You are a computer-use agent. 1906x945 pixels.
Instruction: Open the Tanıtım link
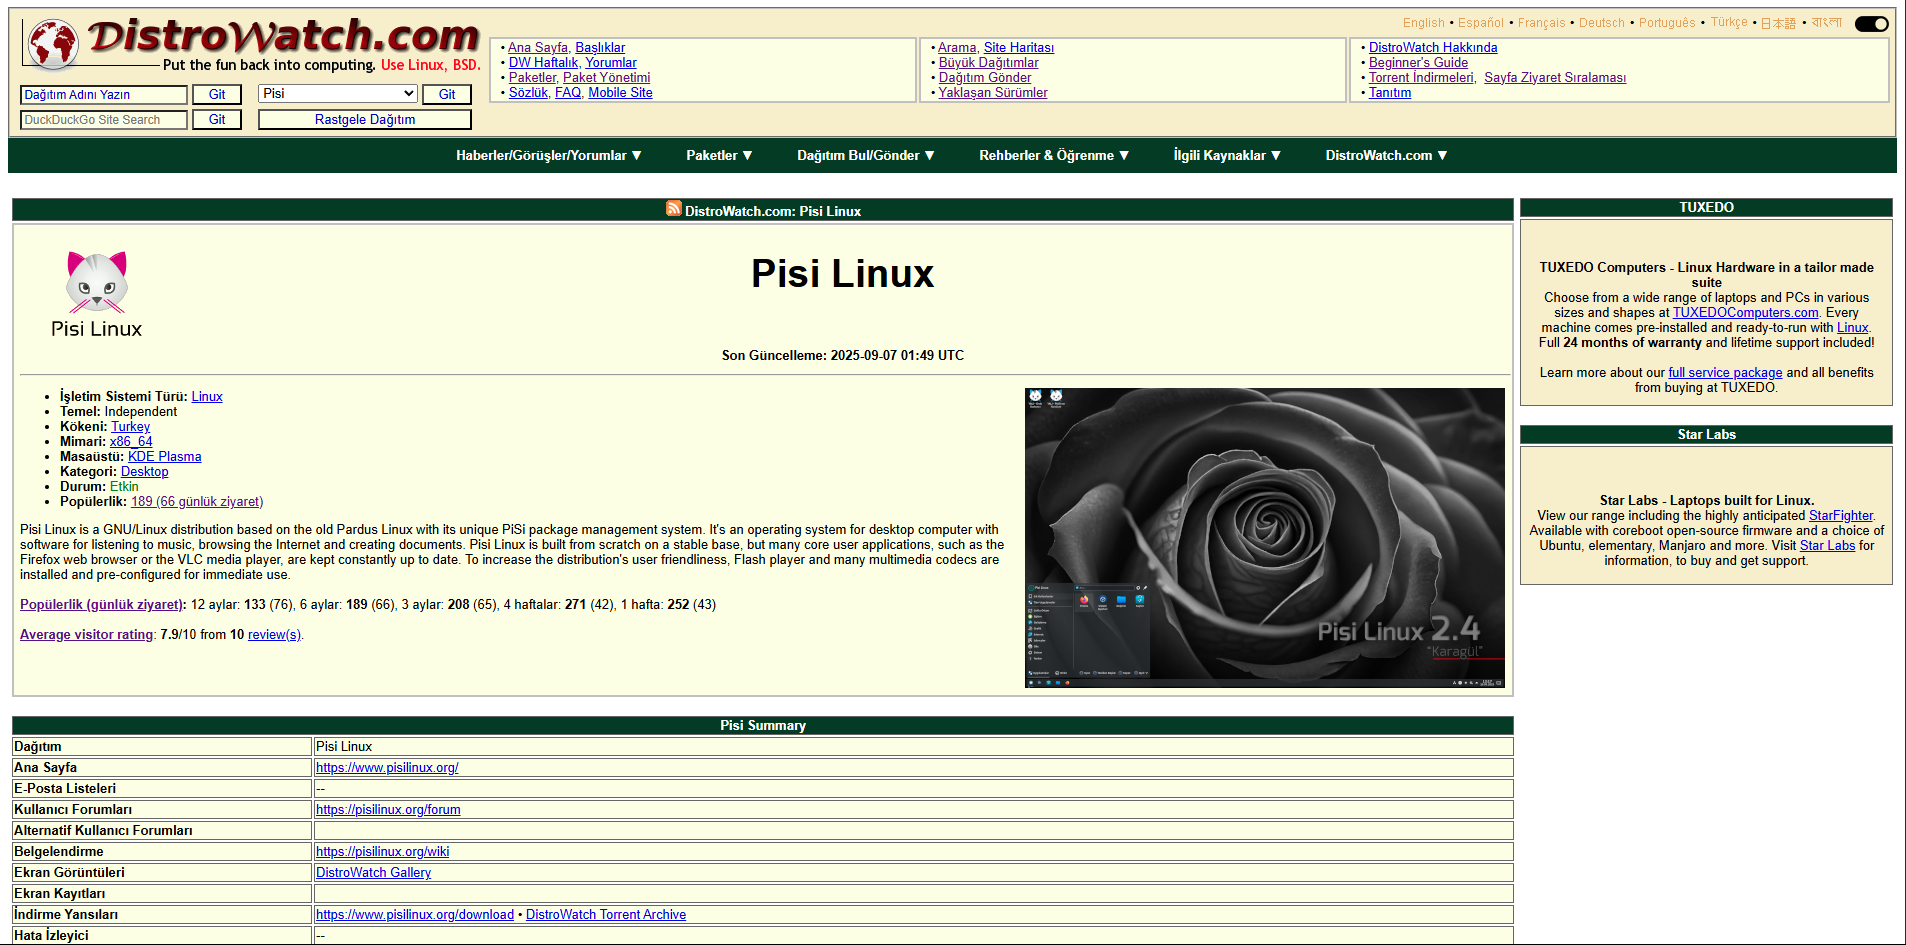[1390, 92]
